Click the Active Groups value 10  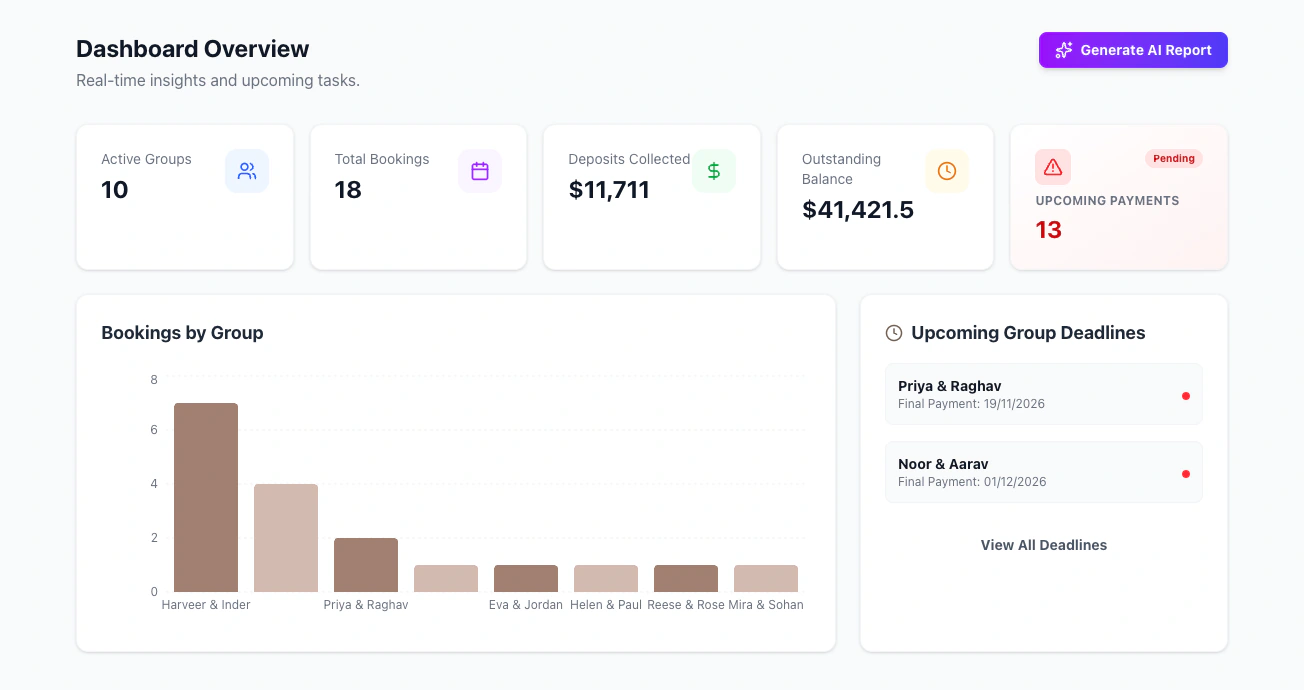pos(115,190)
